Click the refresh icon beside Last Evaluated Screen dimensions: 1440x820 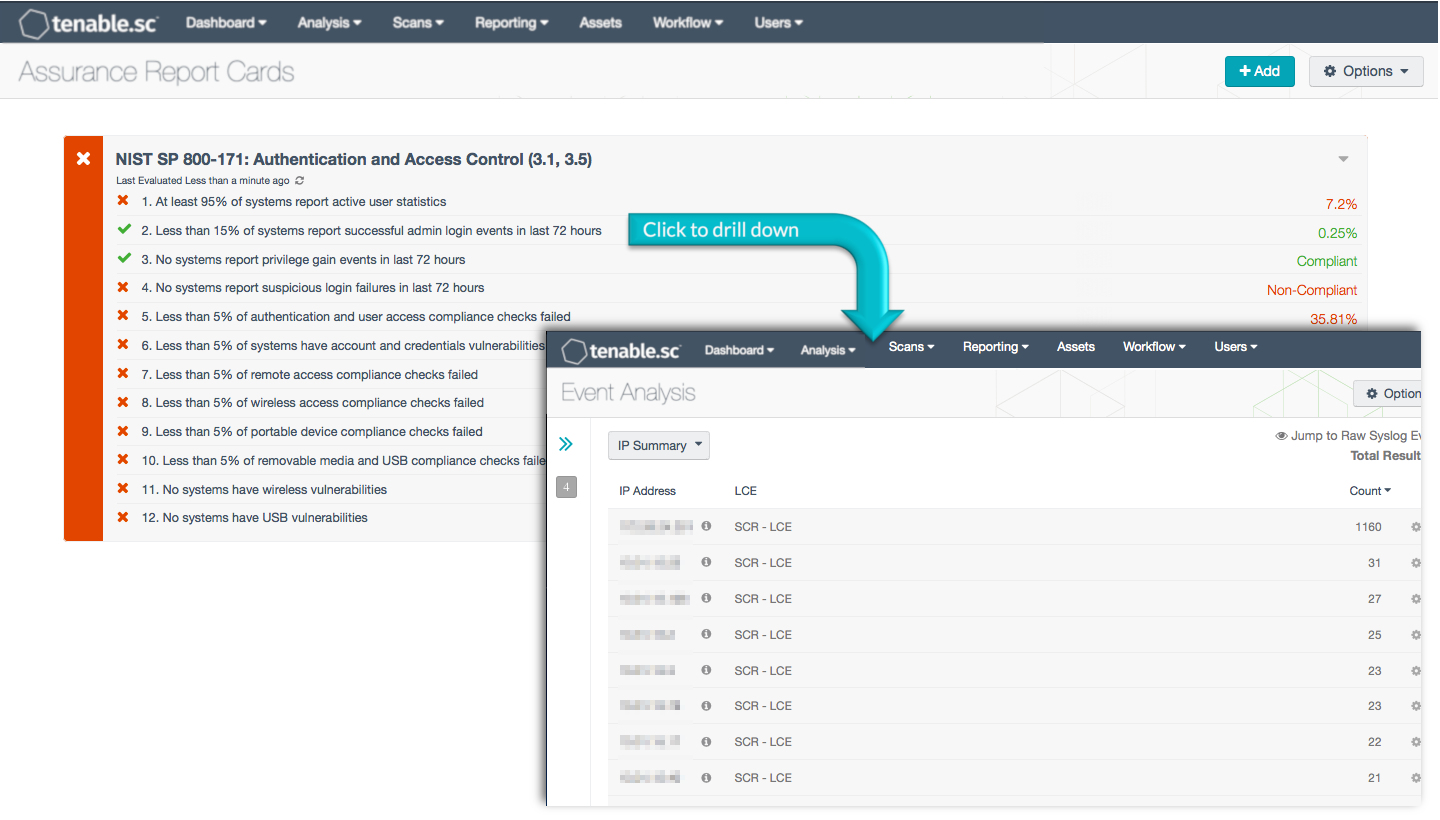tap(300, 181)
